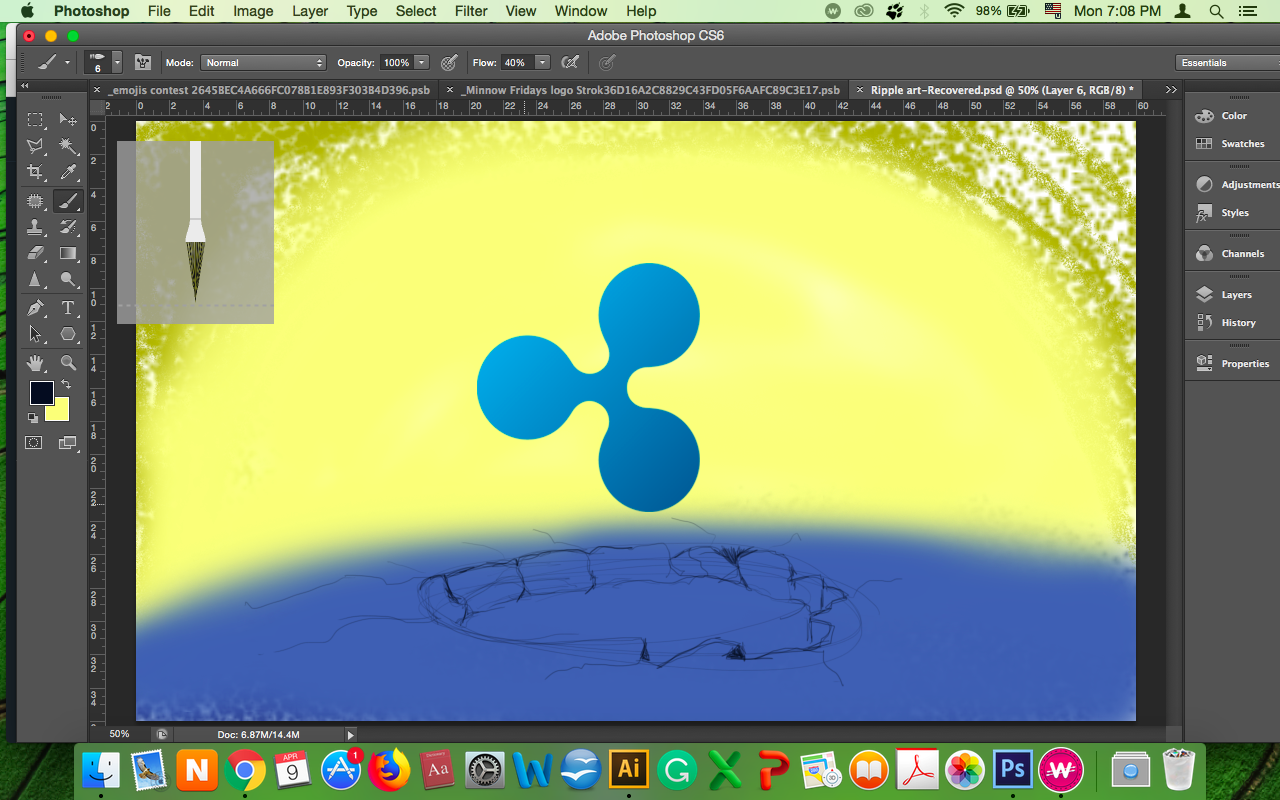
Task: Toggle tablet pressure for size
Action: pyautogui.click(x=607, y=62)
